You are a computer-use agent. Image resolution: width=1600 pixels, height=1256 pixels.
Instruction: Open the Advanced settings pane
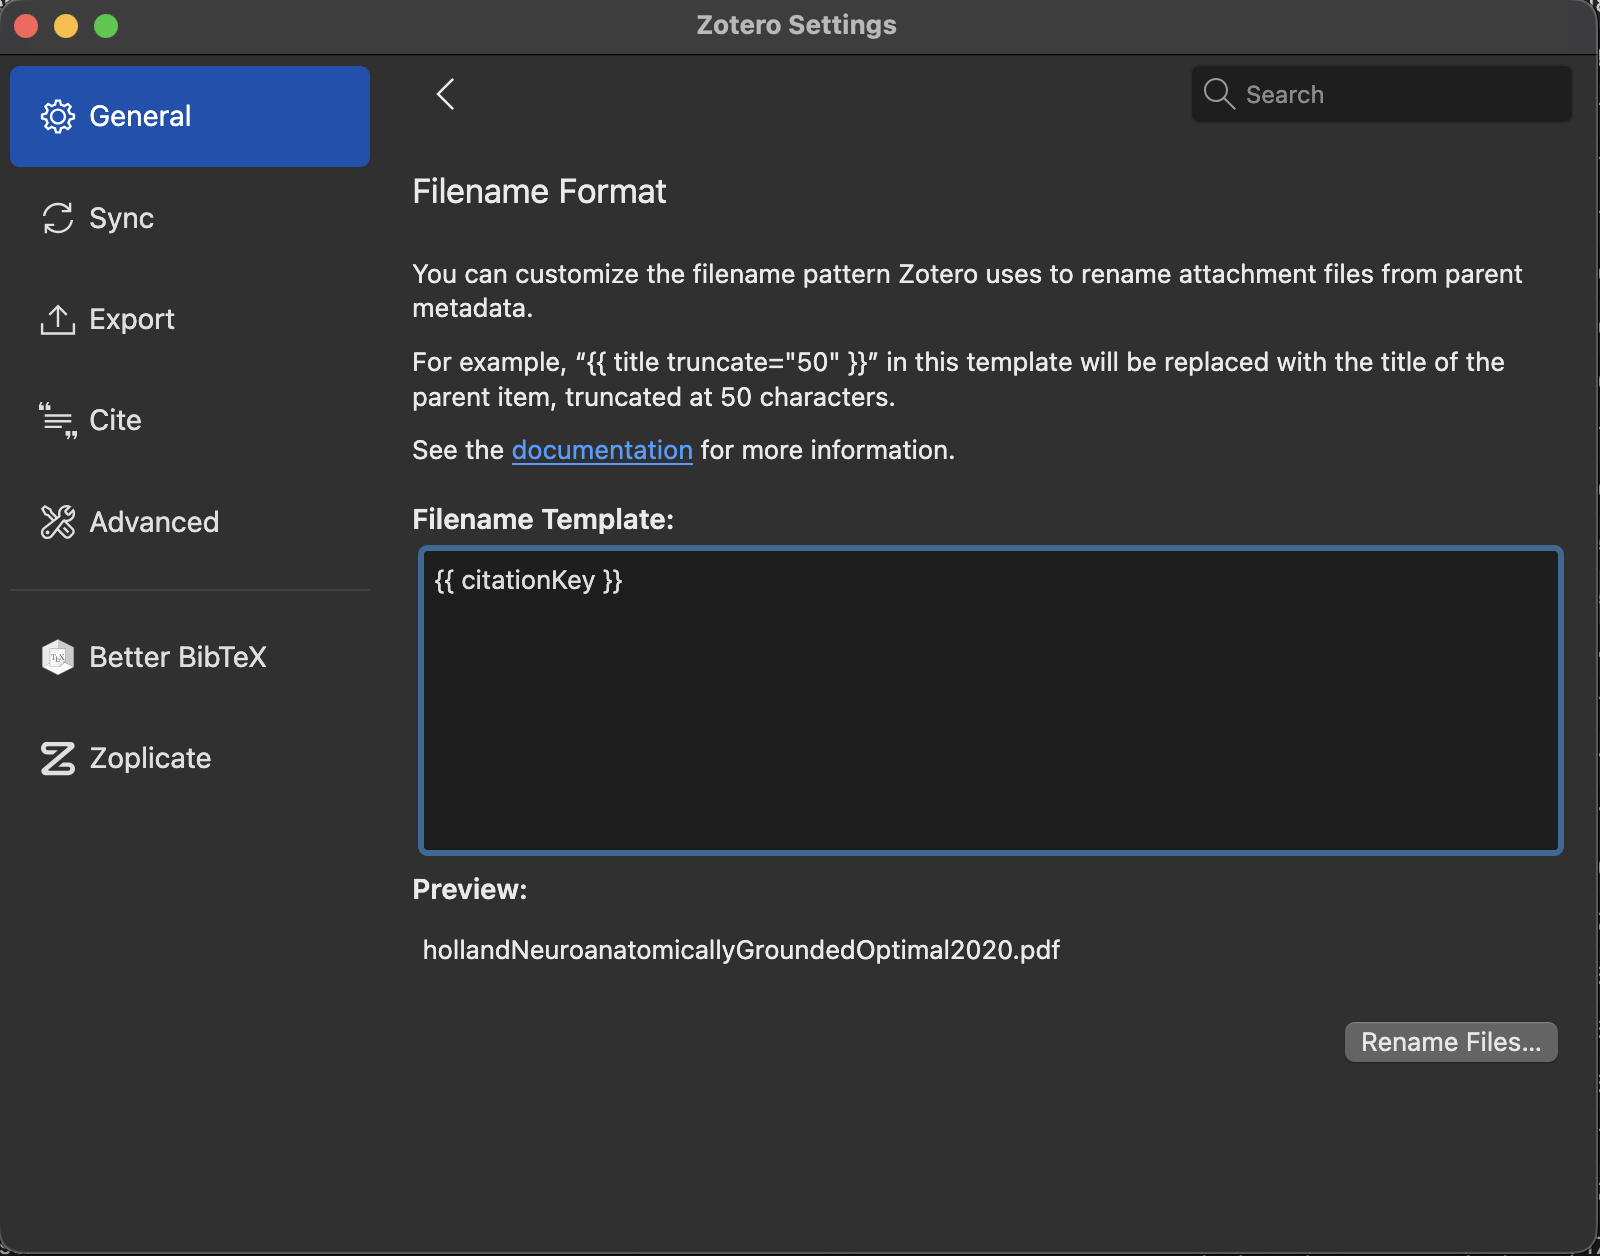(x=190, y=522)
